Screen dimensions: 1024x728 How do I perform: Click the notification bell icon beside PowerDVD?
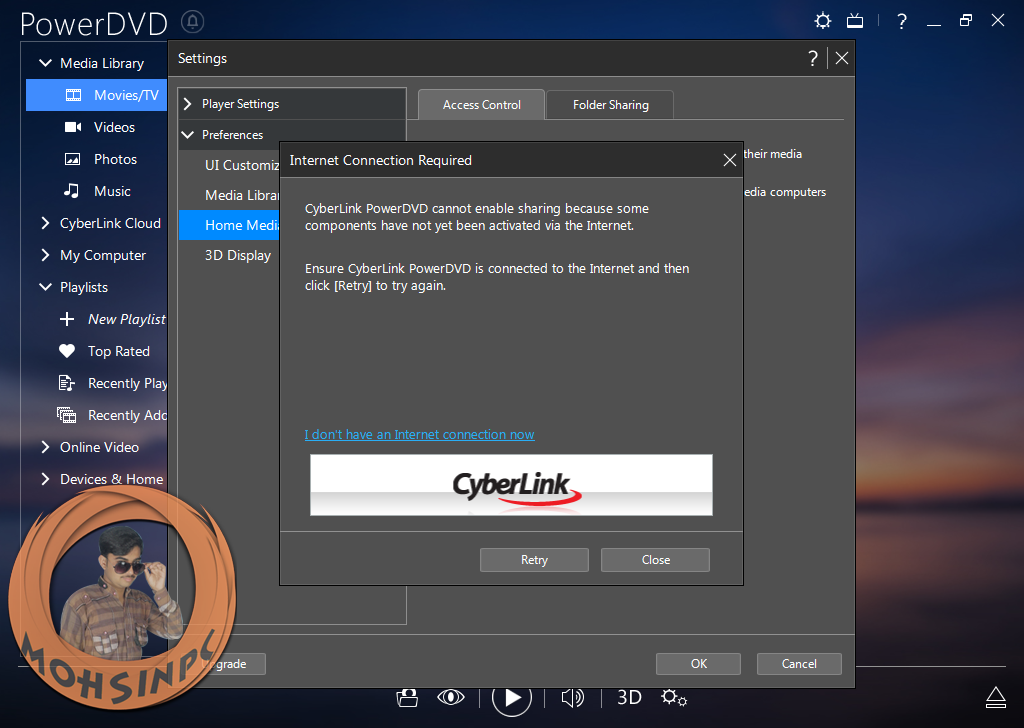pyautogui.click(x=193, y=22)
